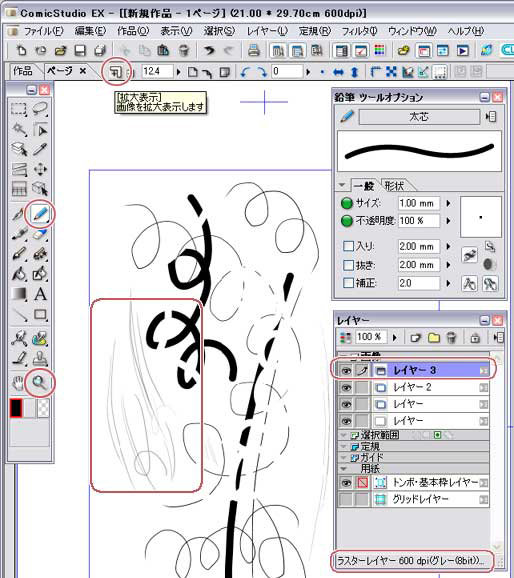
Task: Click the サイズ value field 1.00 mm
Action: coord(419,203)
